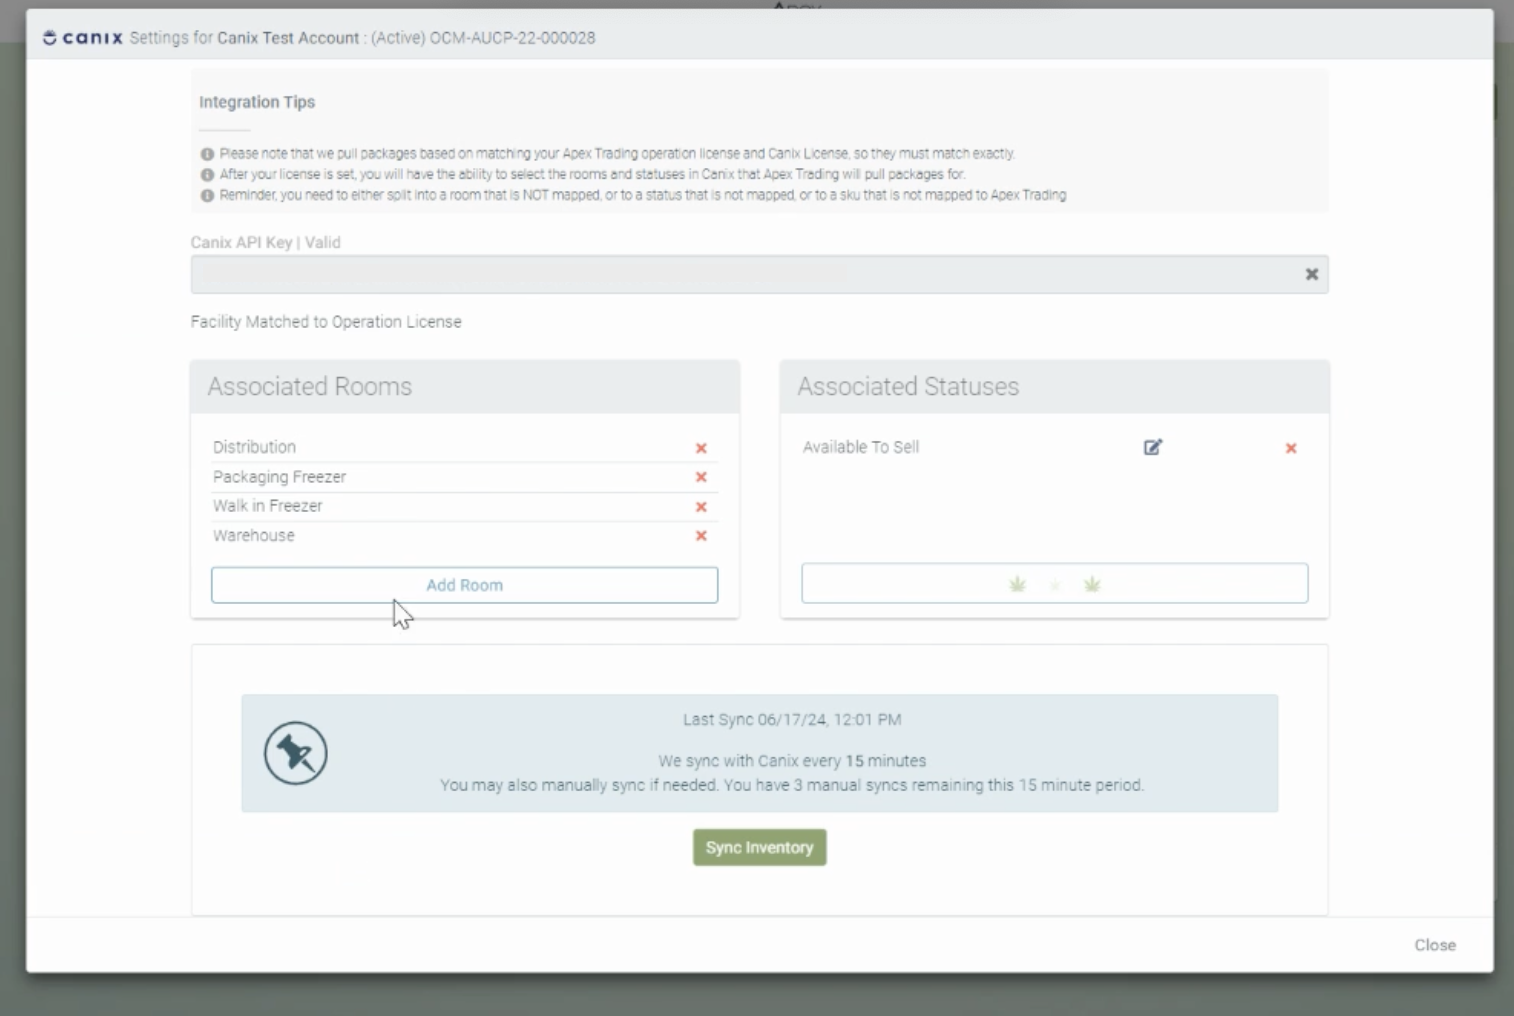
Task: Remove the Walk in Freezer room
Action: tap(701, 507)
